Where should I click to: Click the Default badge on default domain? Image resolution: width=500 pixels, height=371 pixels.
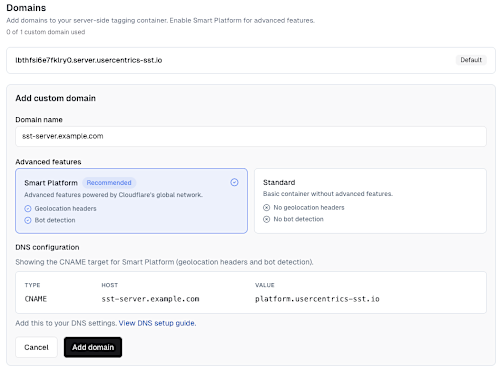[x=471, y=60]
